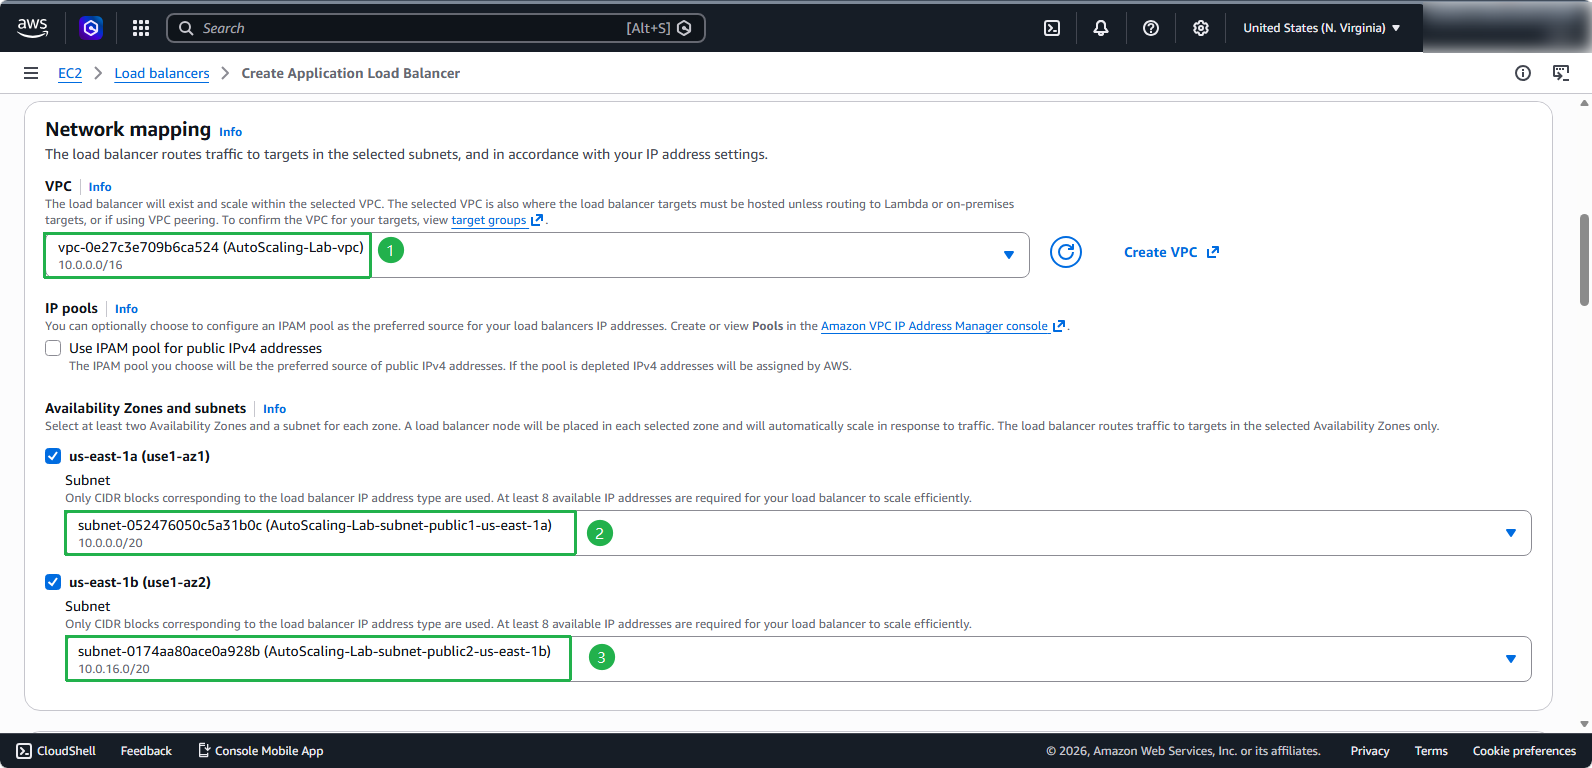This screenshot has width=1592, height=768.
Task: Click the page vertical scrollbar thumb
Action: [x=1584, y=259]
